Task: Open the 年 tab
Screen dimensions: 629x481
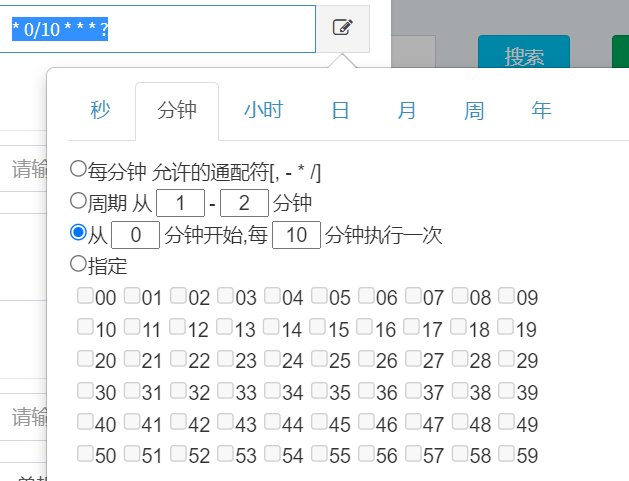Action: [541, 111]
